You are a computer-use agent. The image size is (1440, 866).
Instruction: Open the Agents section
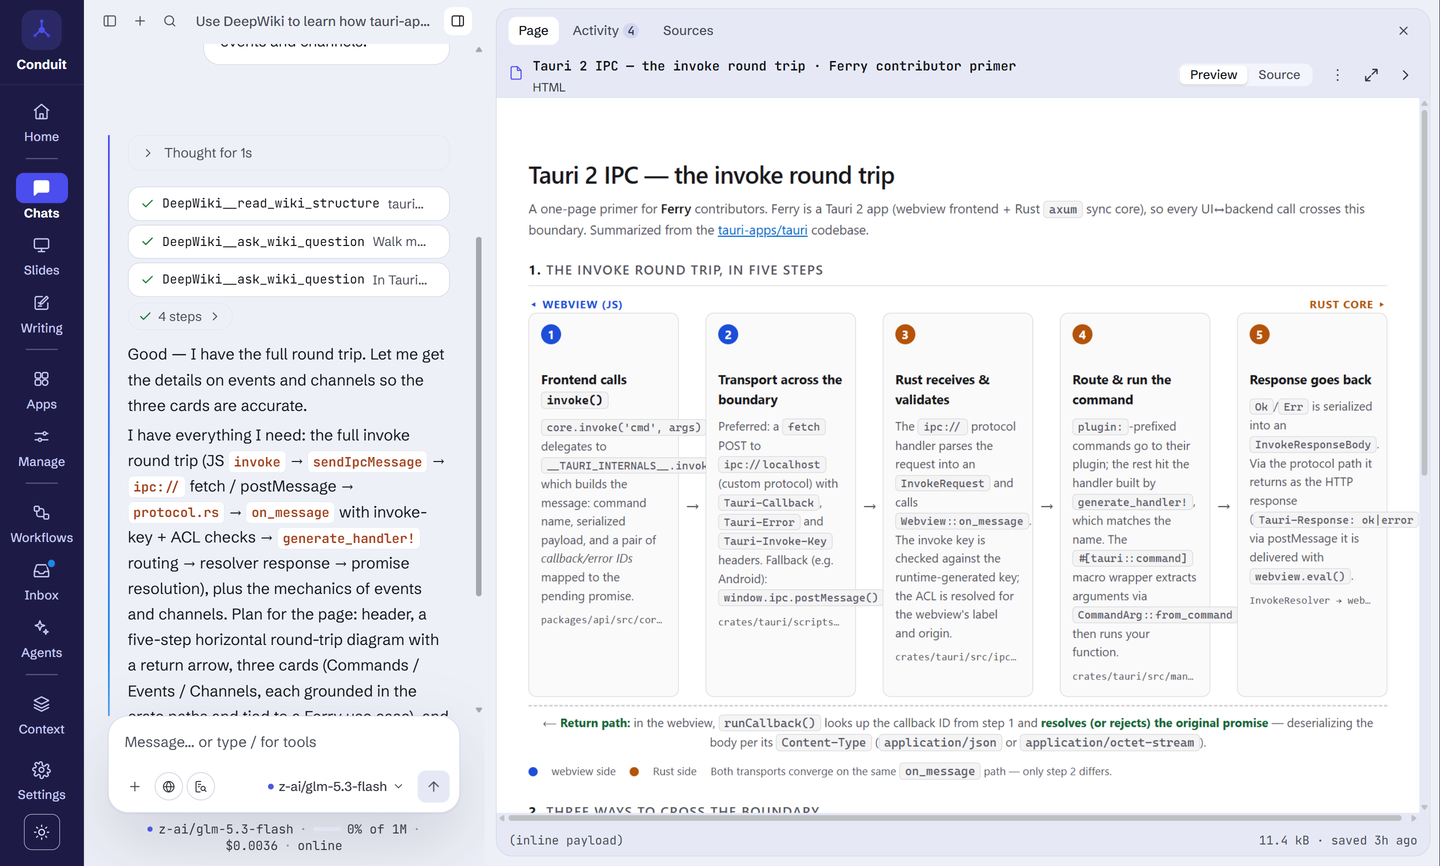tap(41, 639)
